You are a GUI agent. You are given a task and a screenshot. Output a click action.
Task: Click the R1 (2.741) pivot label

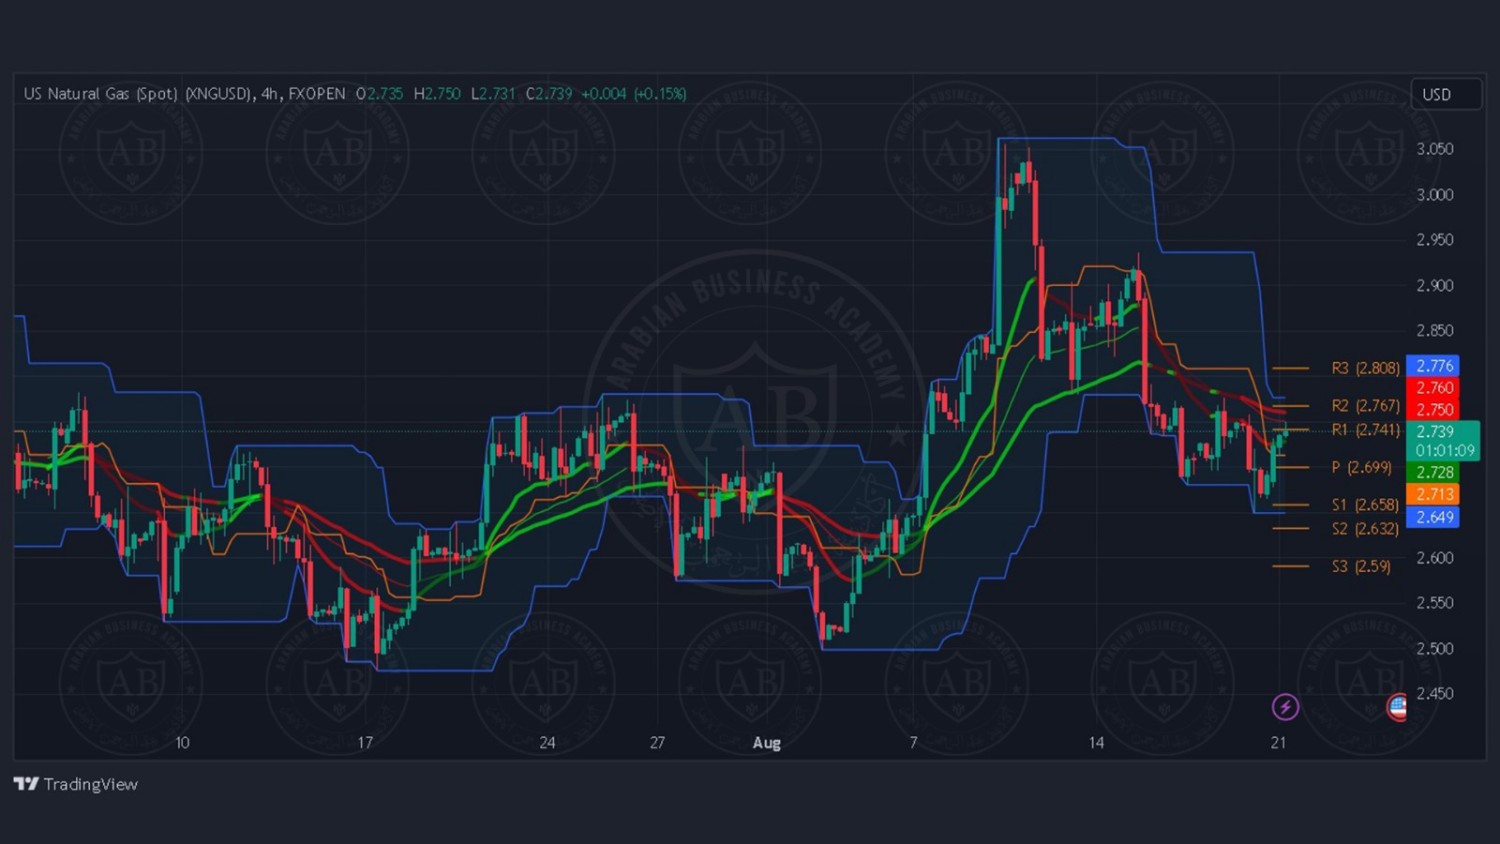(1365, 429)
